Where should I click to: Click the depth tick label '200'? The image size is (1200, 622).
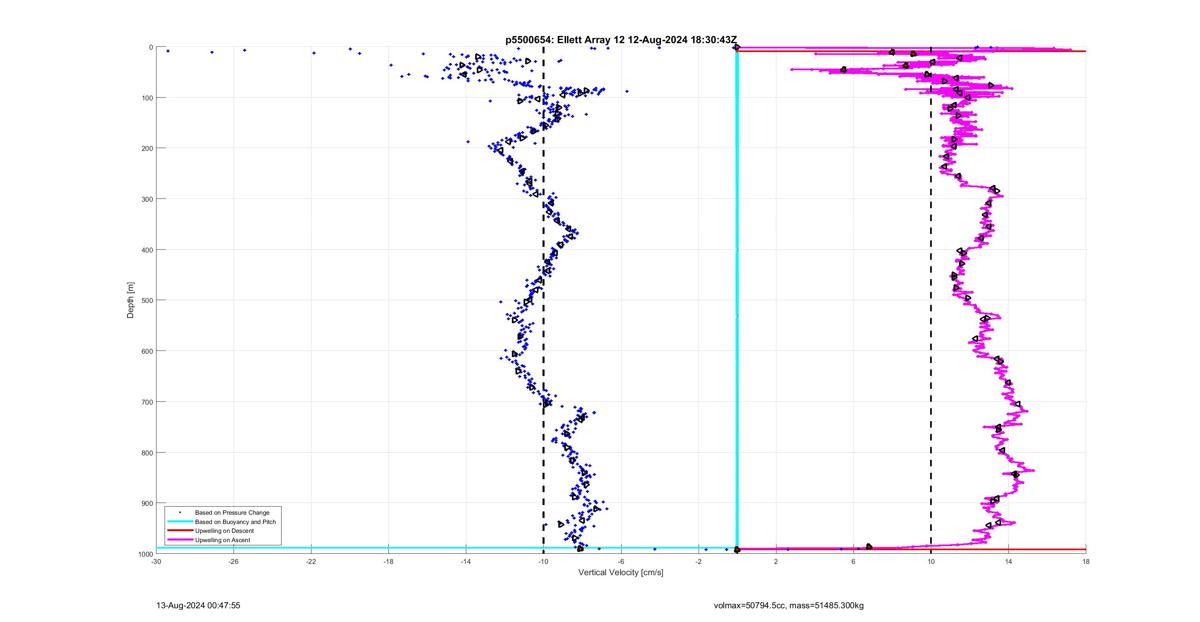tap(146, 148)
